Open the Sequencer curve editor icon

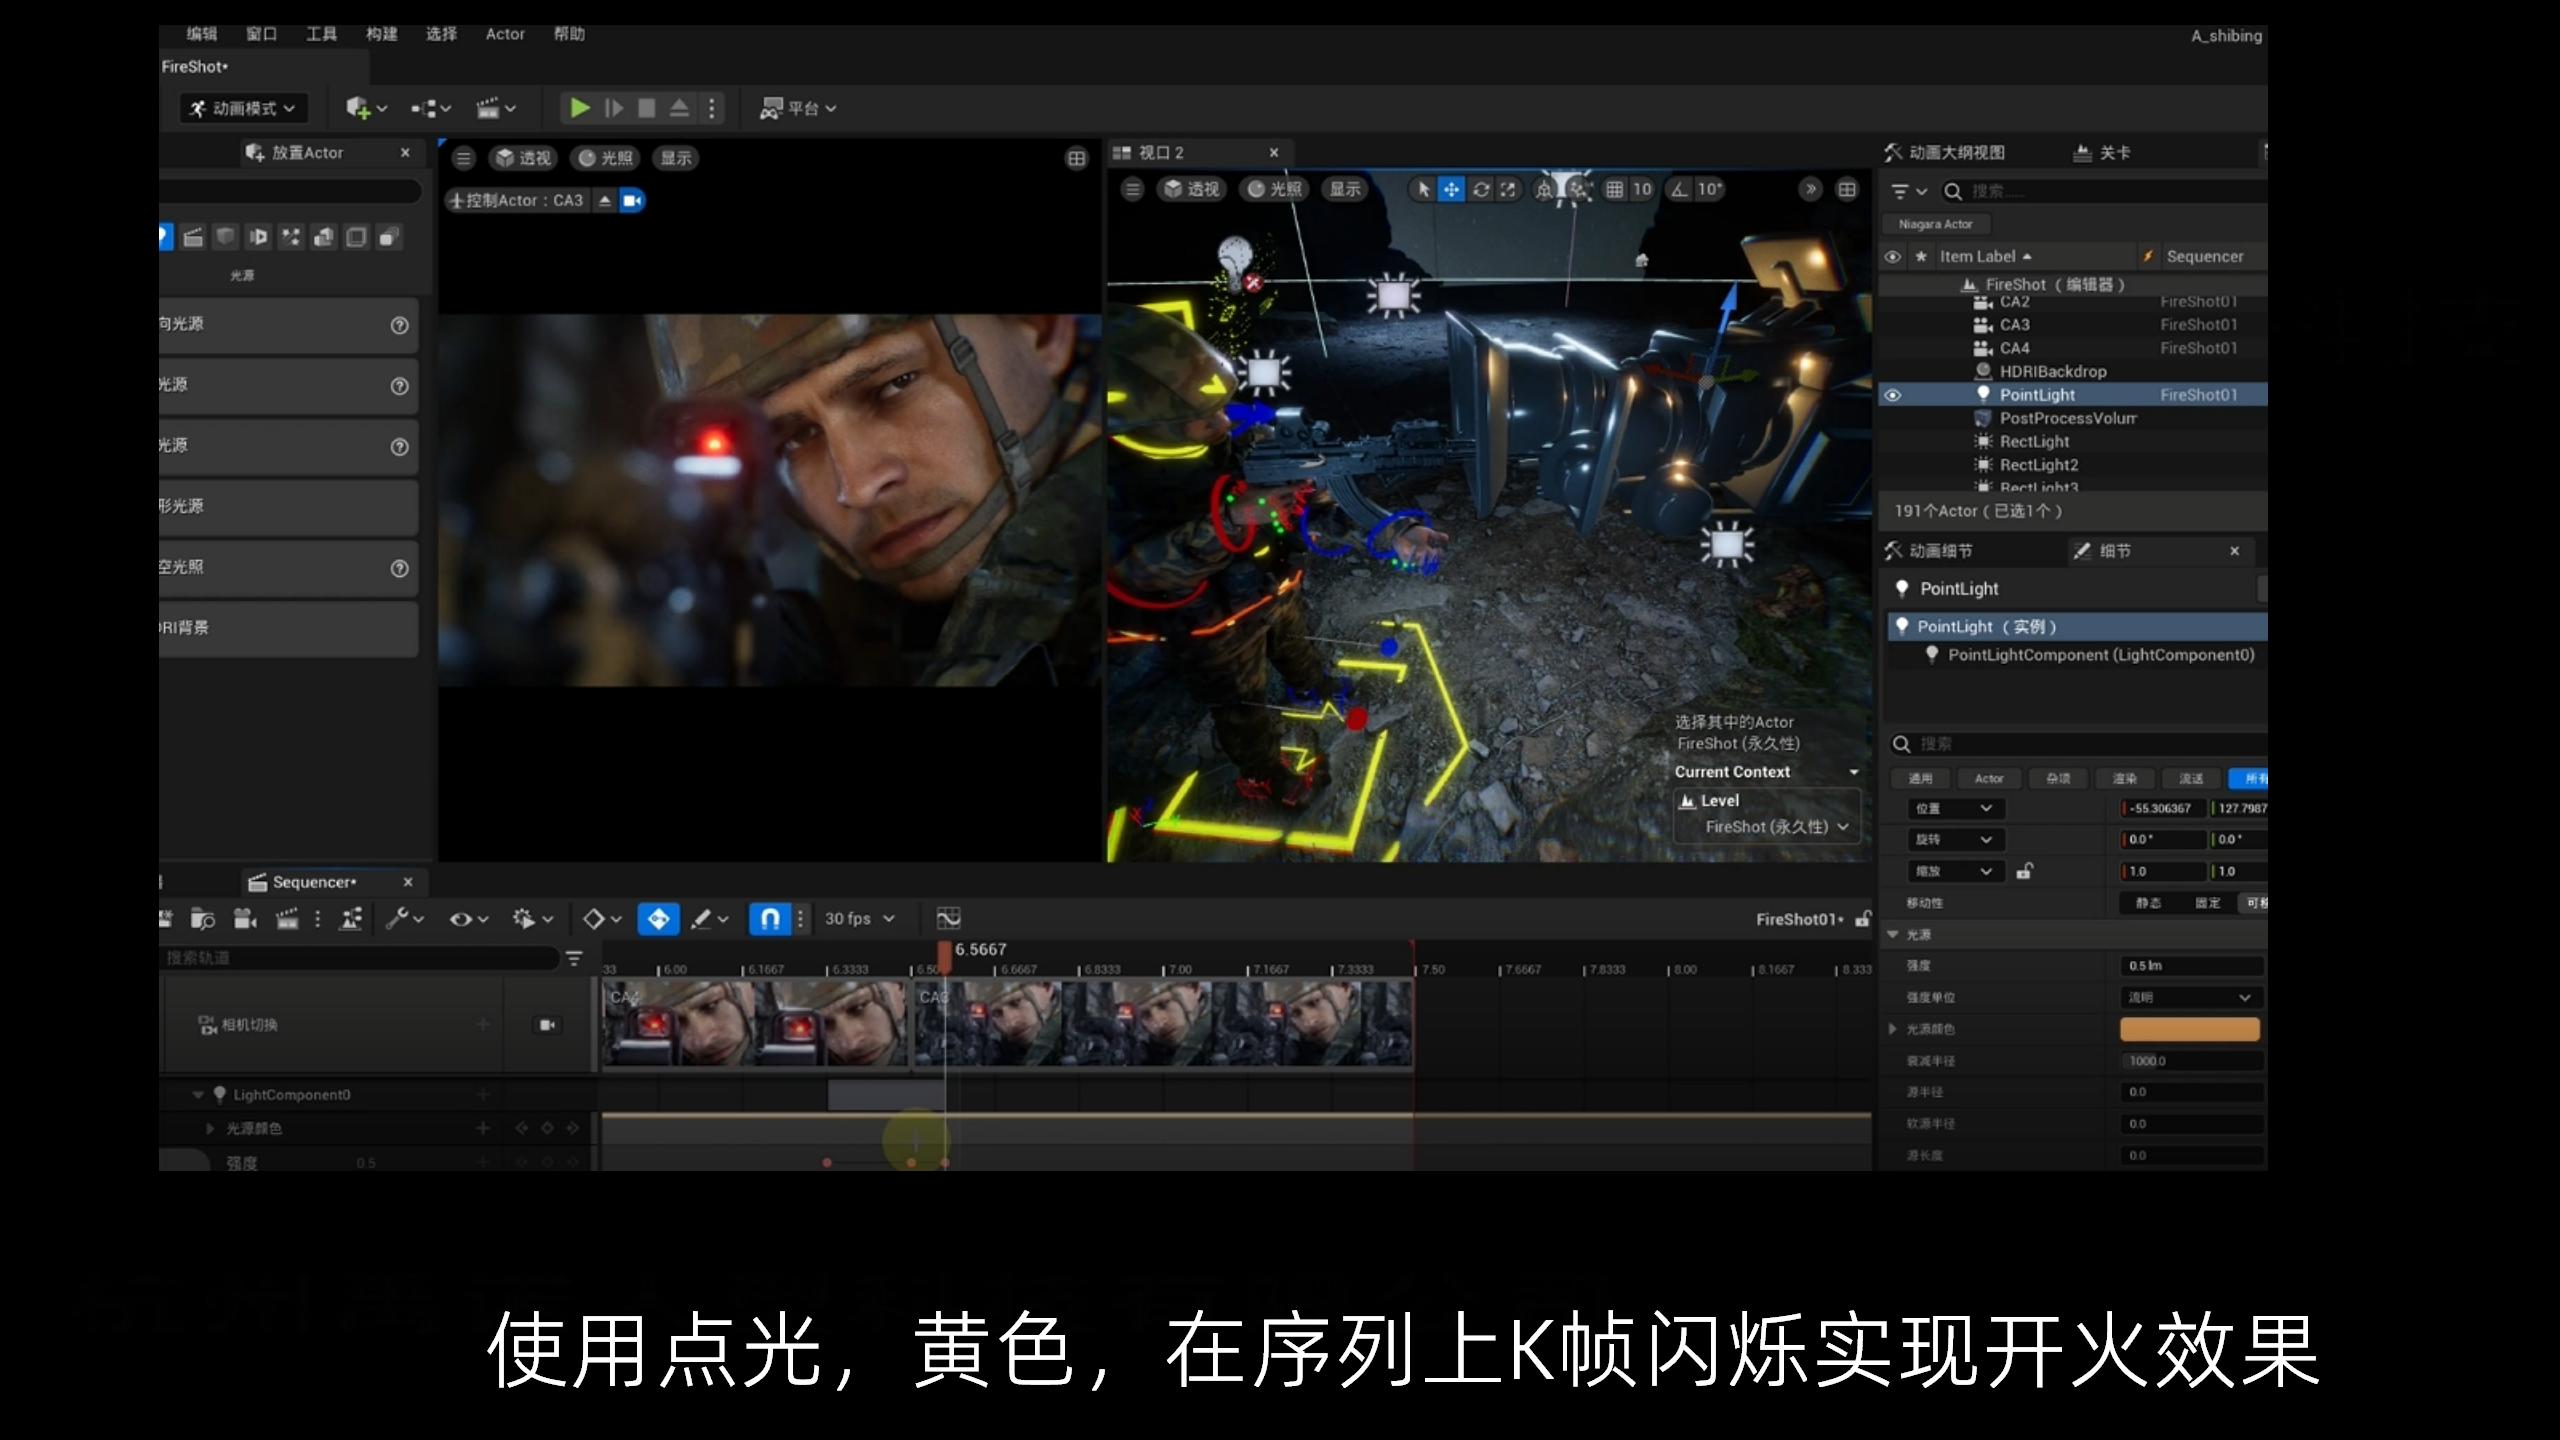948,918
